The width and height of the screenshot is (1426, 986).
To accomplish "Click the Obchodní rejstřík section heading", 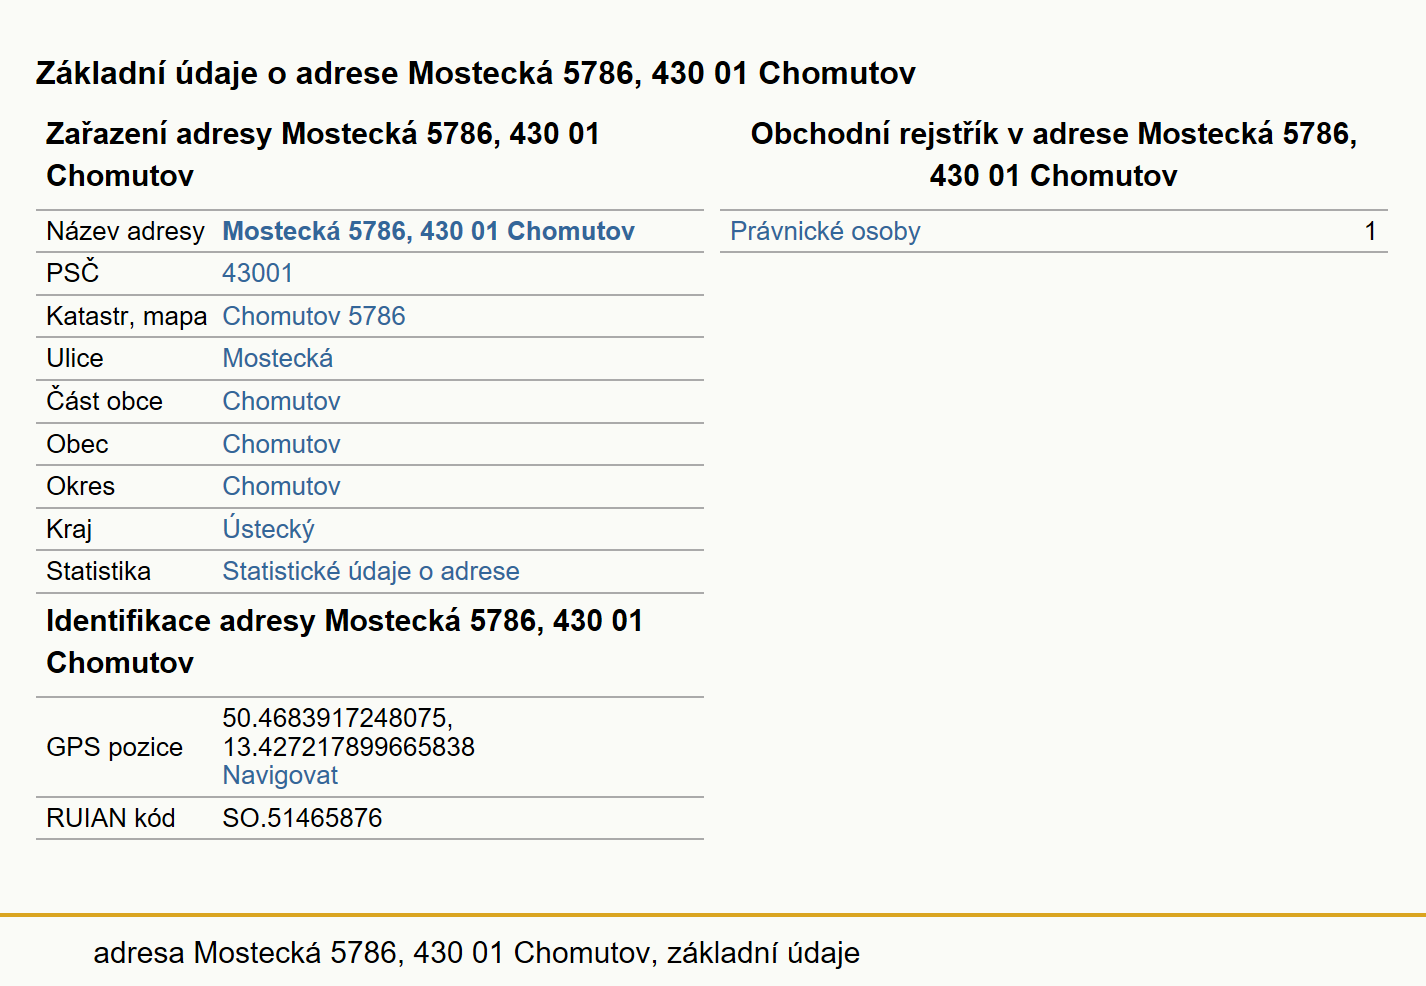I will coord(1054,154).
